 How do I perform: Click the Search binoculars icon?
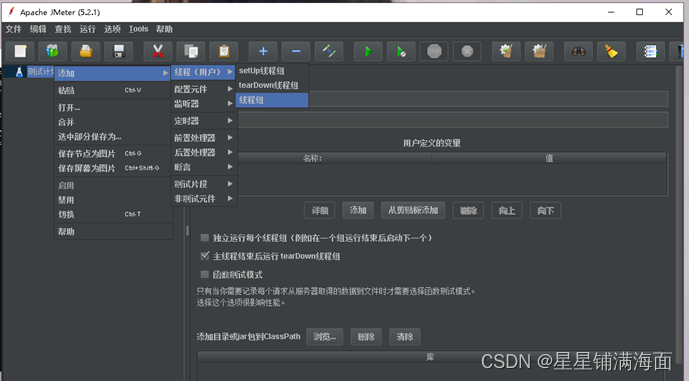578,51
